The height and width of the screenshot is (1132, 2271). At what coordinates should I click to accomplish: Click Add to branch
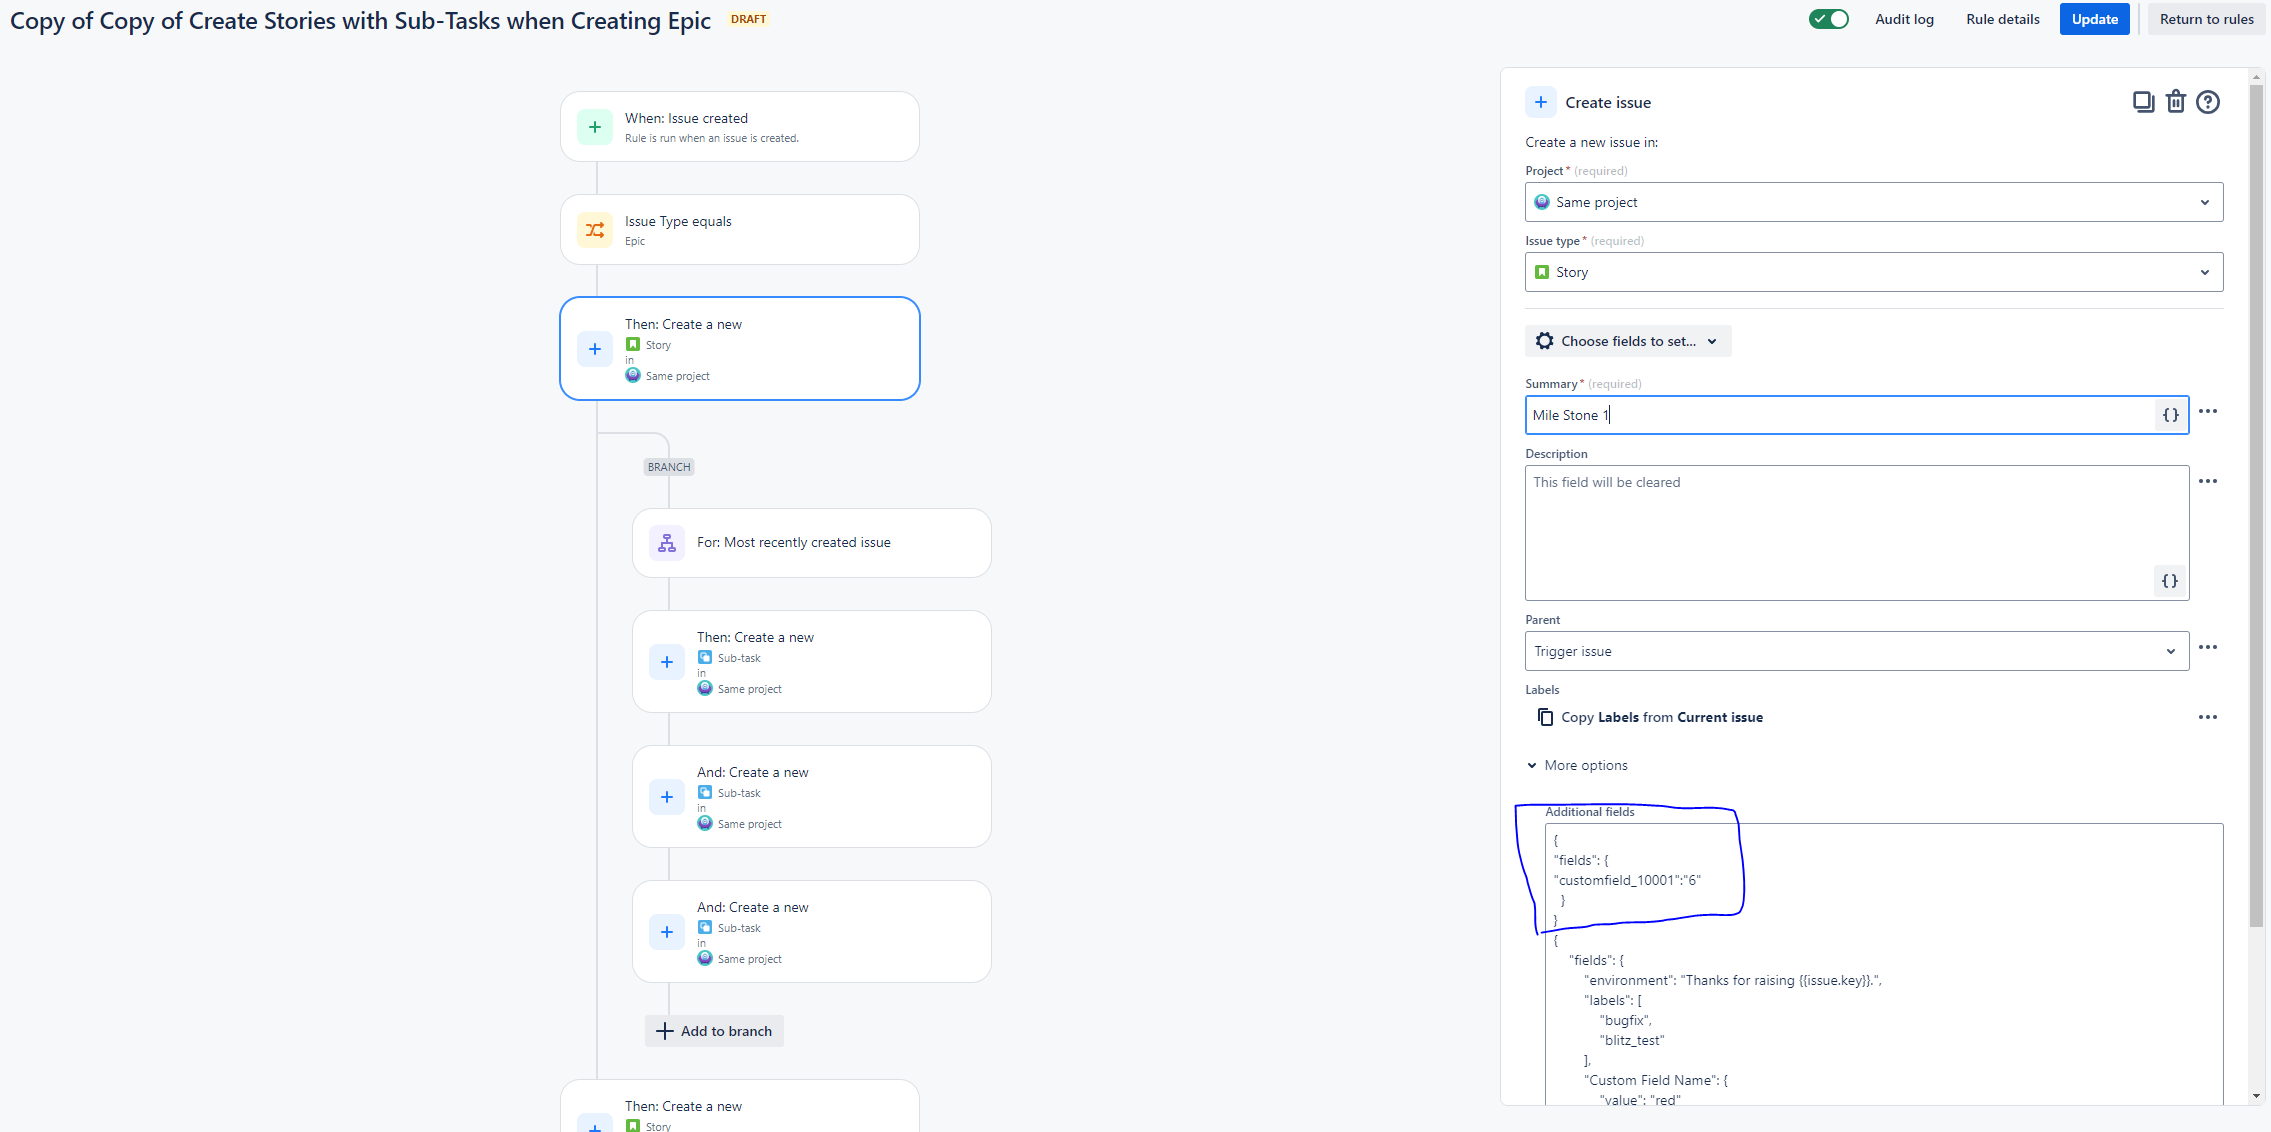713,1031
